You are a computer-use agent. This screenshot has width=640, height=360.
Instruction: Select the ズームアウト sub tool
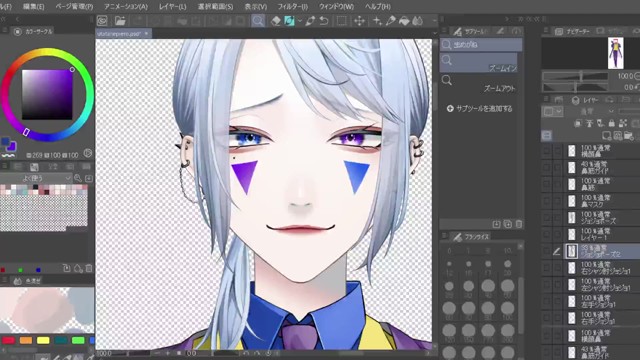[478, 84]
